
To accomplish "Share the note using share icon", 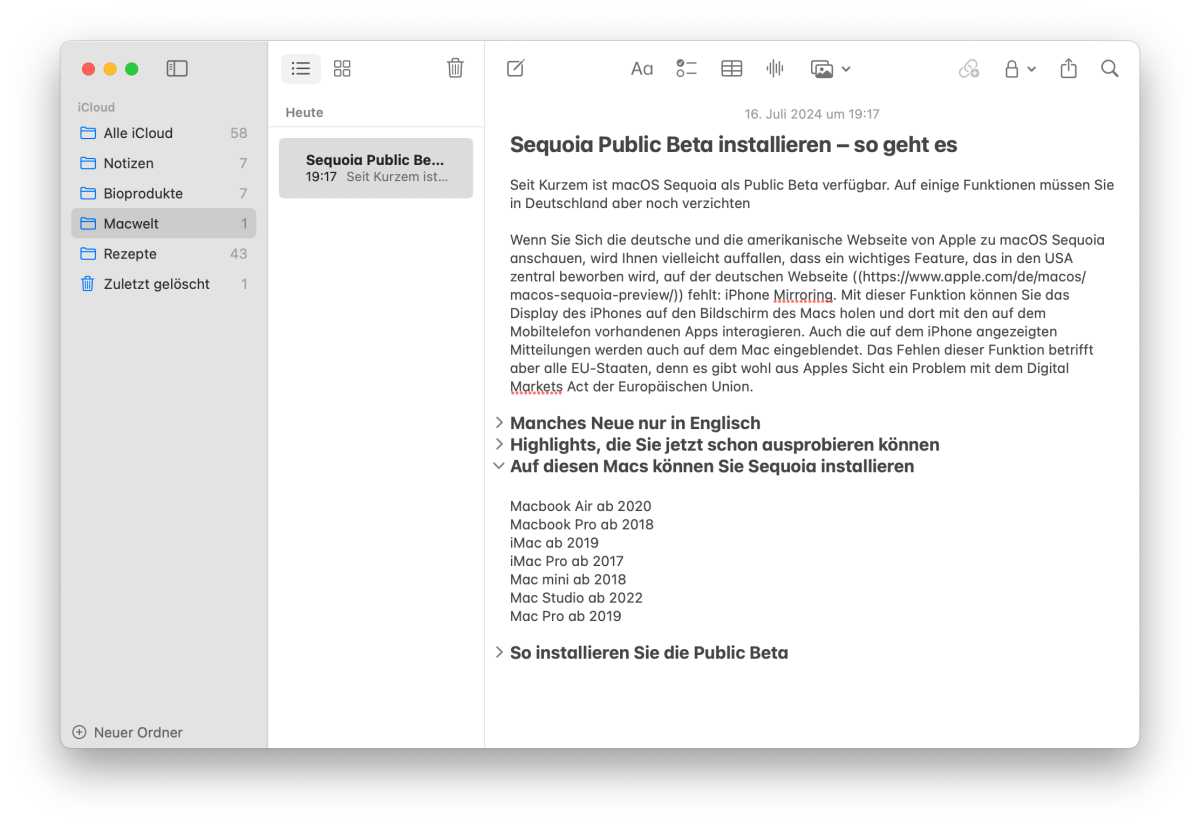I will click(1068, 68).
